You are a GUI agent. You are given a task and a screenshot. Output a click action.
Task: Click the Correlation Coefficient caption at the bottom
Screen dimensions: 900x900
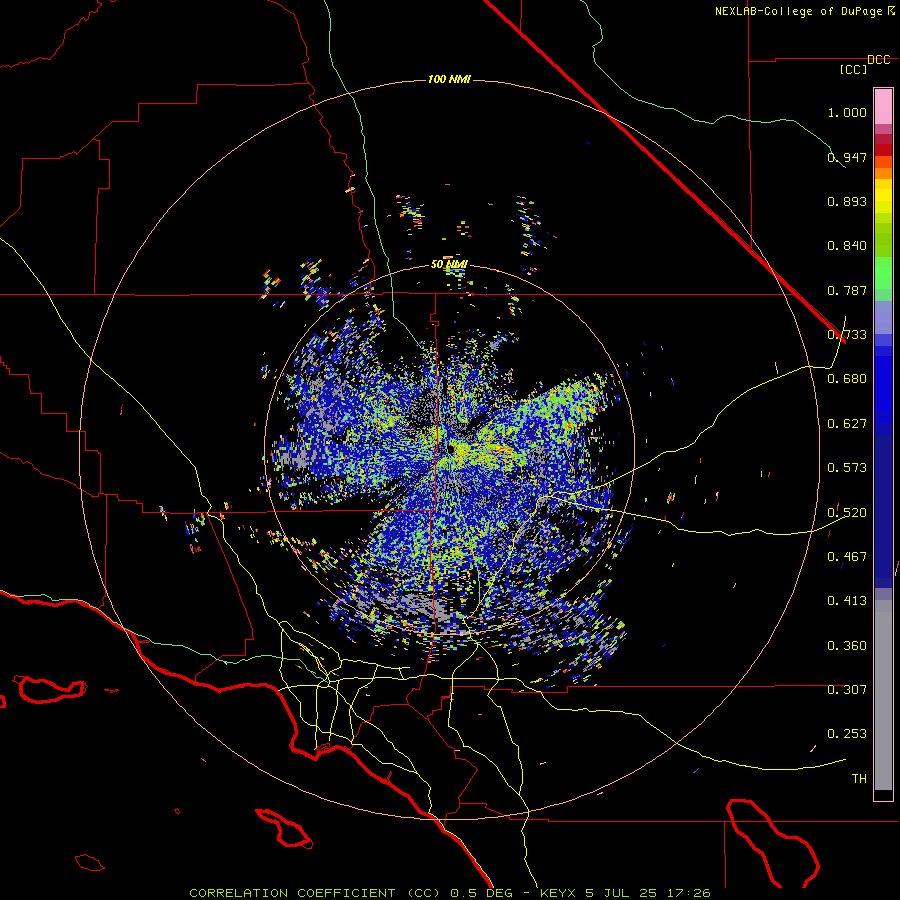click(450, 893)
